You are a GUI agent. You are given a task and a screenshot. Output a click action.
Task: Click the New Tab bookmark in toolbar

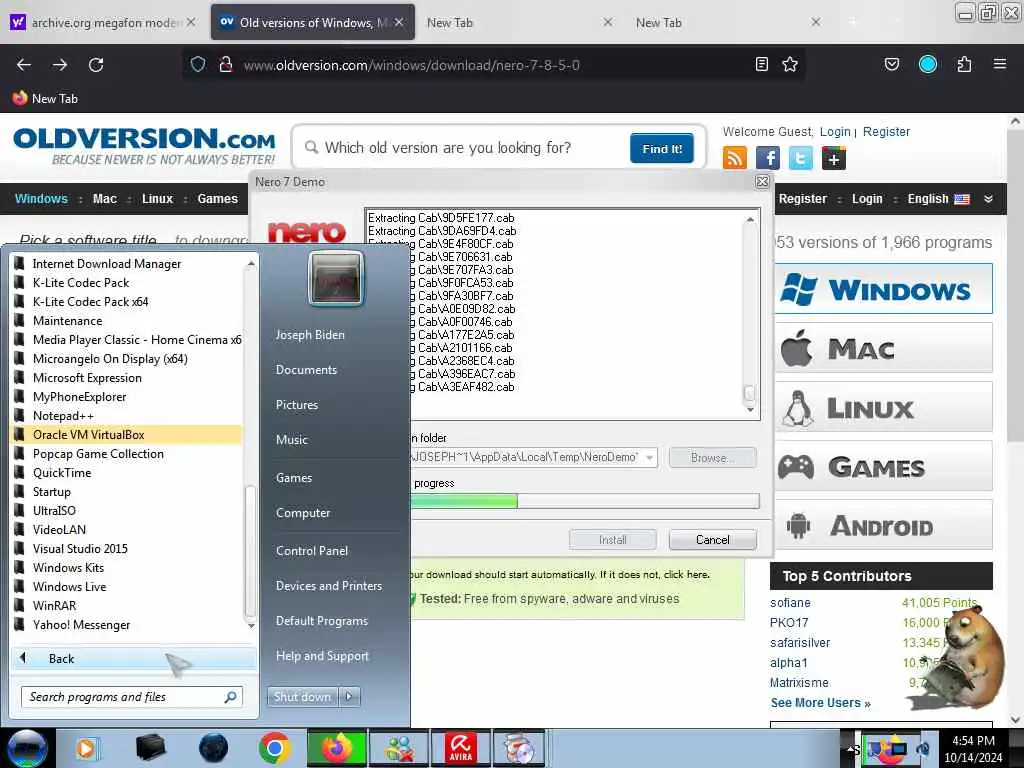click(x=45, y=99)
